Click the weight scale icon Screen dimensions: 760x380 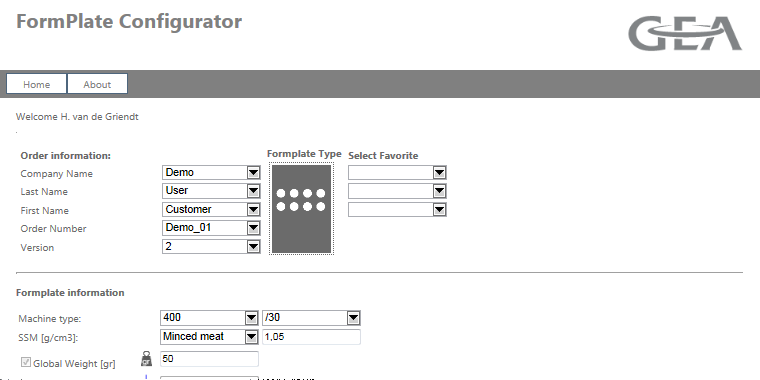pyautogui.click(x=146, y=359)
